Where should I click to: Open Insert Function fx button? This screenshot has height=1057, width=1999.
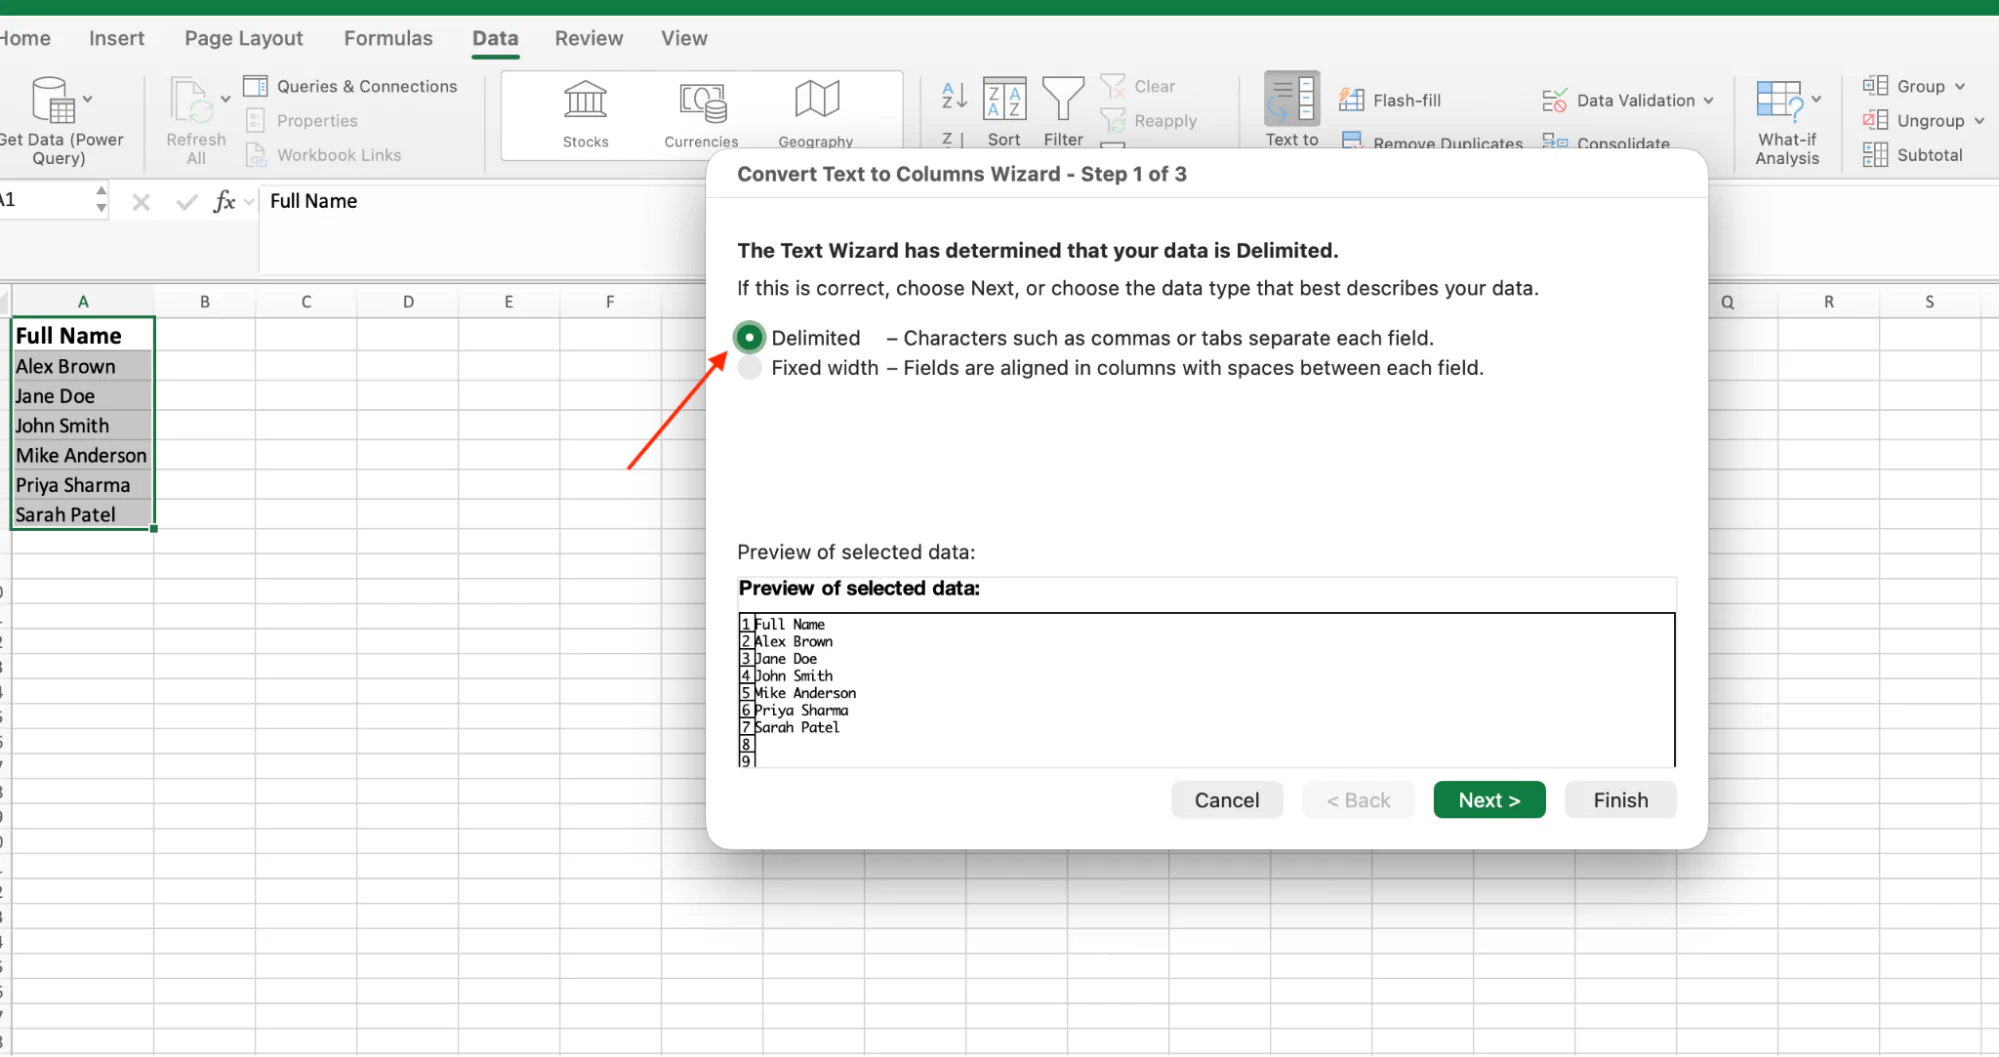click(x=224, y=202)
